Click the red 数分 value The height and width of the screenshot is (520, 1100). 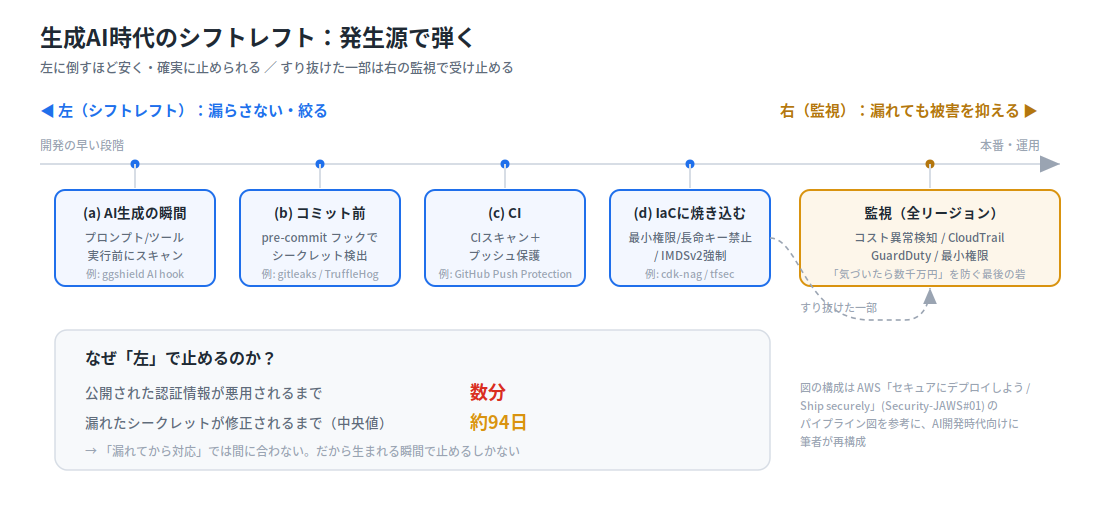[488, 392]
